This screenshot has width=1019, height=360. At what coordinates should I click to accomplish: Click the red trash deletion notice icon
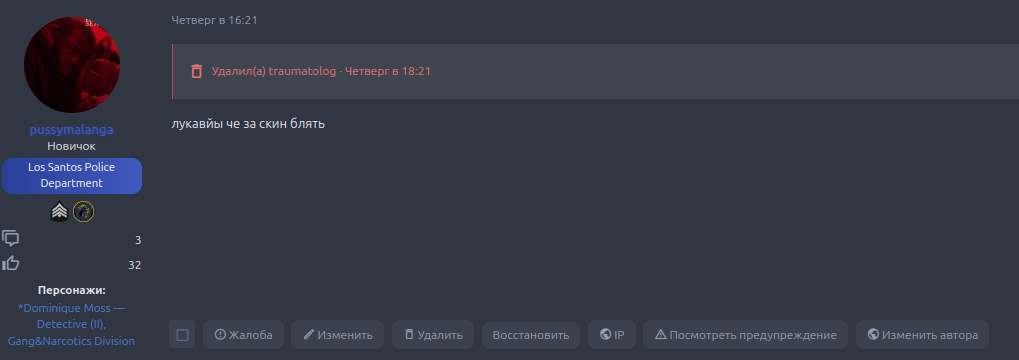[x=196, y=71]
